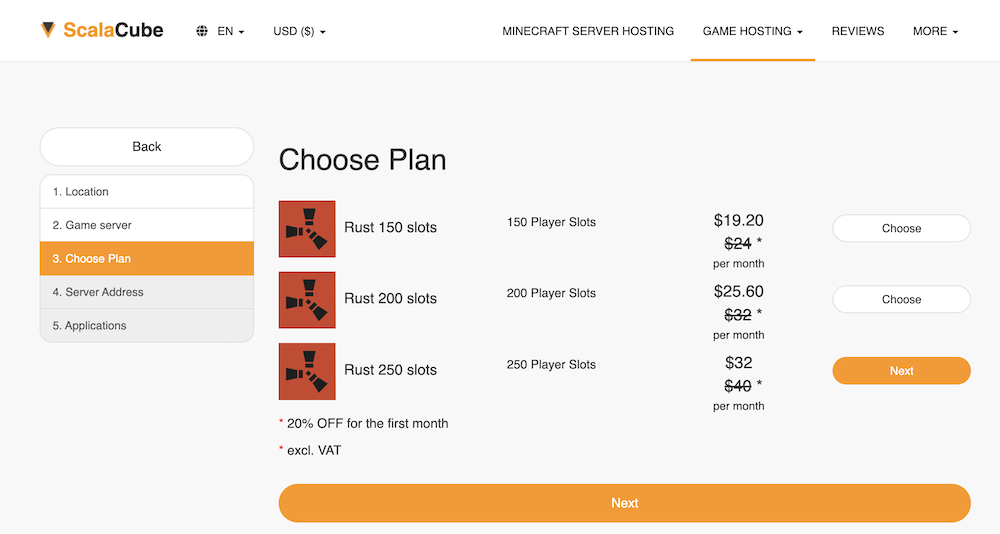The height and width of the screenshot is (534, 1000).
Task: Open the USD ($) currency dropdown
Action: (299, 31)
